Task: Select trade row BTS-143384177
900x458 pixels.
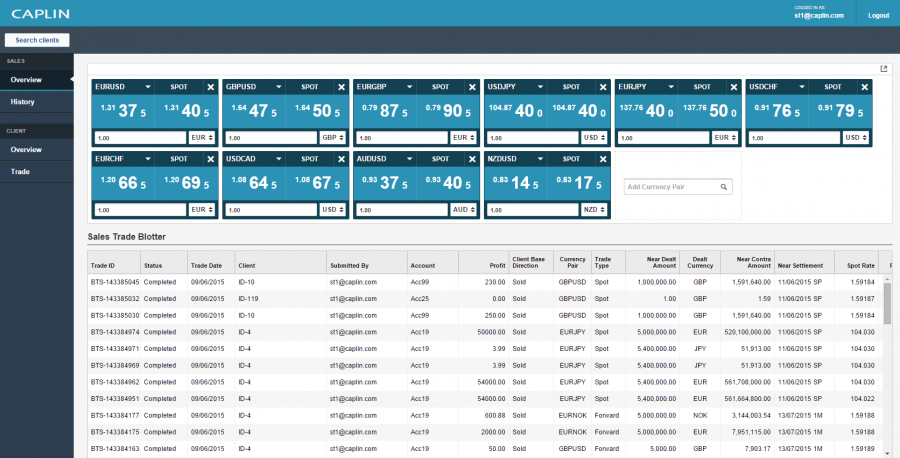Action: (x=483, y=416)
